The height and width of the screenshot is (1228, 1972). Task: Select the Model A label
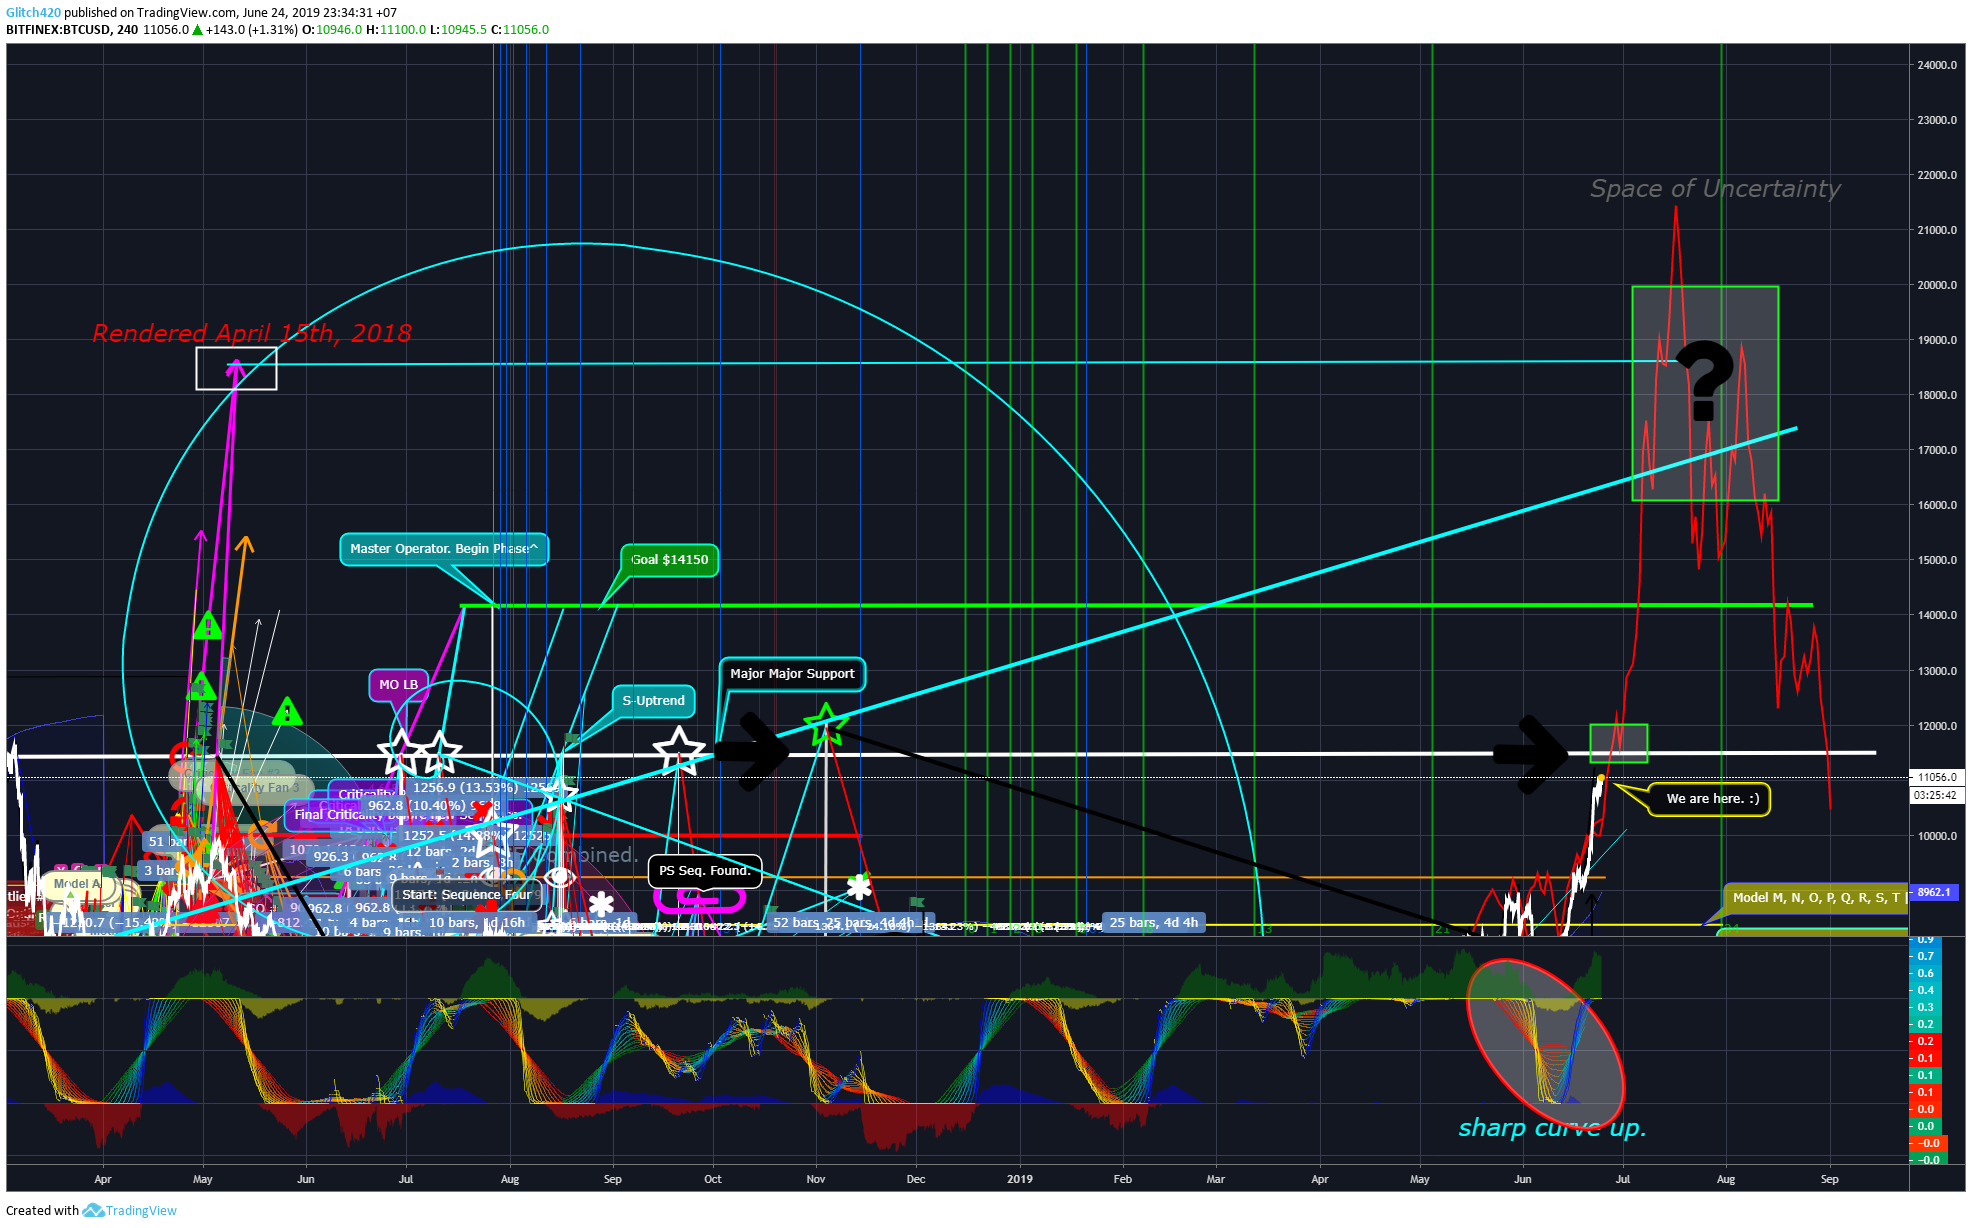[x=77, y=884]
